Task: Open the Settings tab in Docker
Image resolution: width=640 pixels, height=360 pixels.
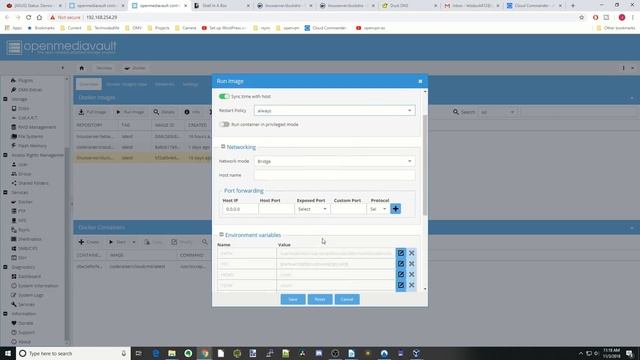Action: point(190,84)
